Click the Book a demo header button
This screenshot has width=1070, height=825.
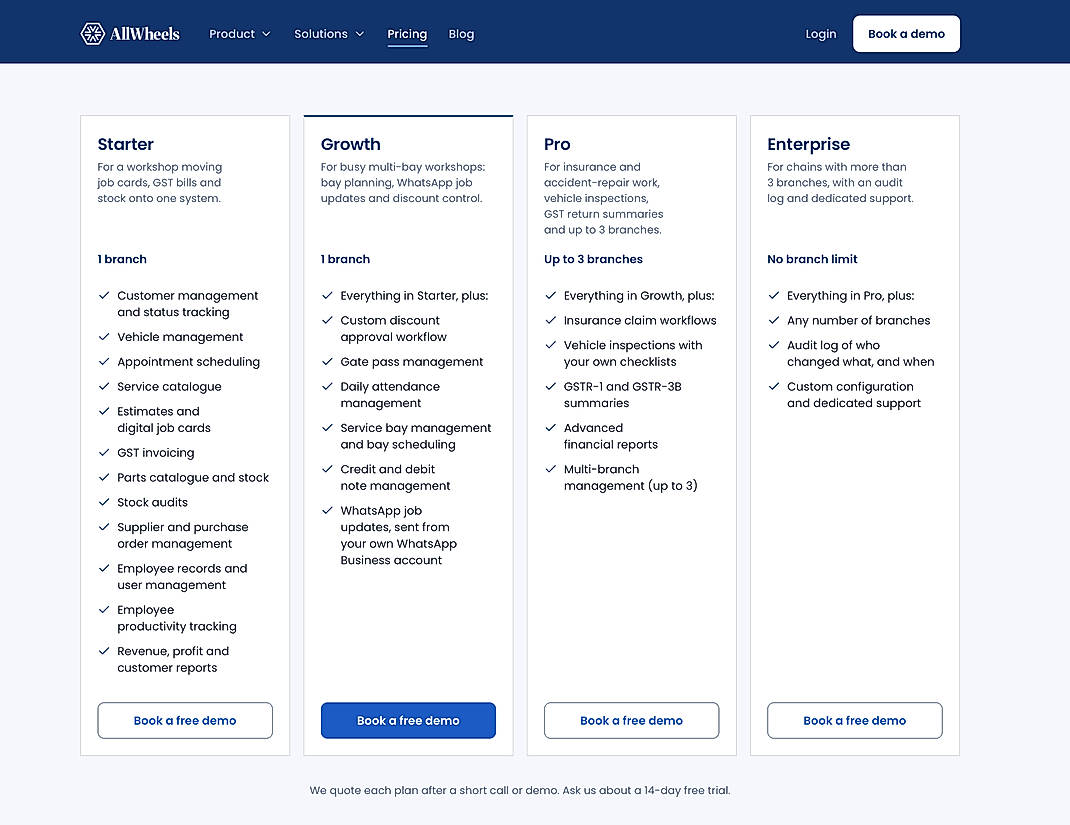[x=906, y=34]
